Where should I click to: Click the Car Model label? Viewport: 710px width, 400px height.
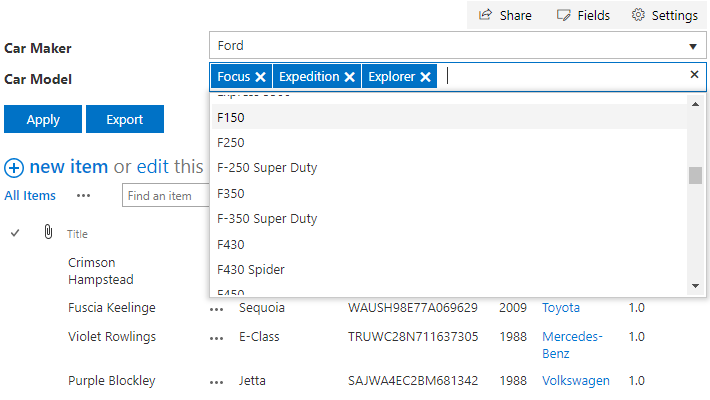[38, 79]
